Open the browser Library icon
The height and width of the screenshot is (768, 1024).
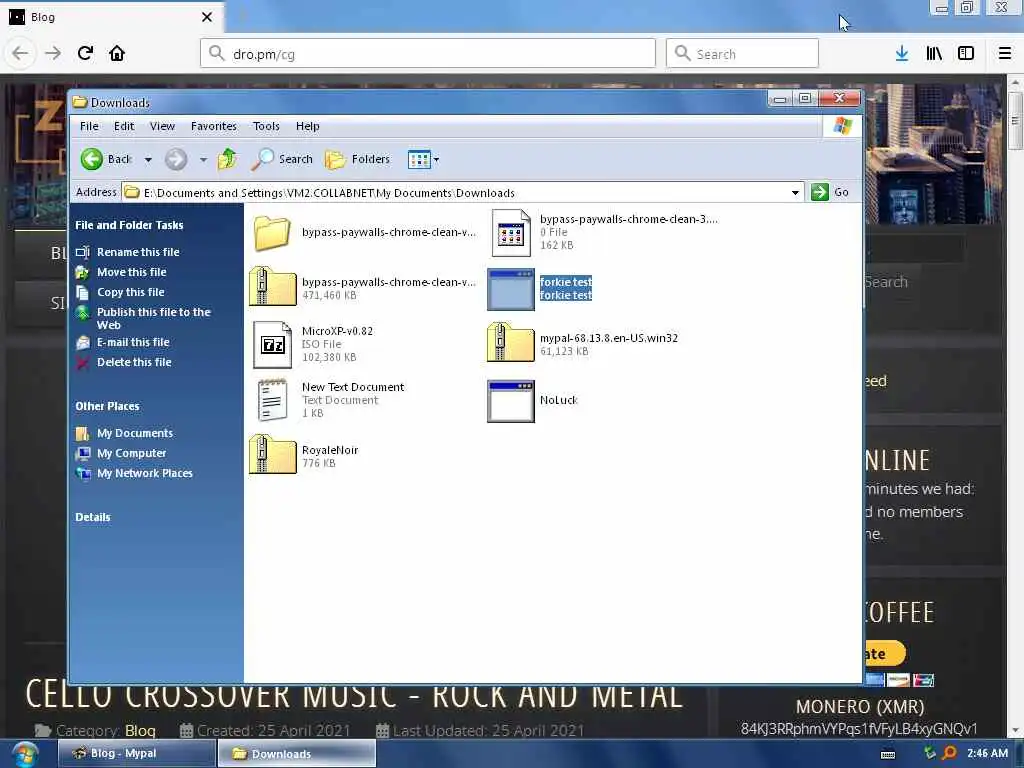pyautogui.click(x=934, y=54)
